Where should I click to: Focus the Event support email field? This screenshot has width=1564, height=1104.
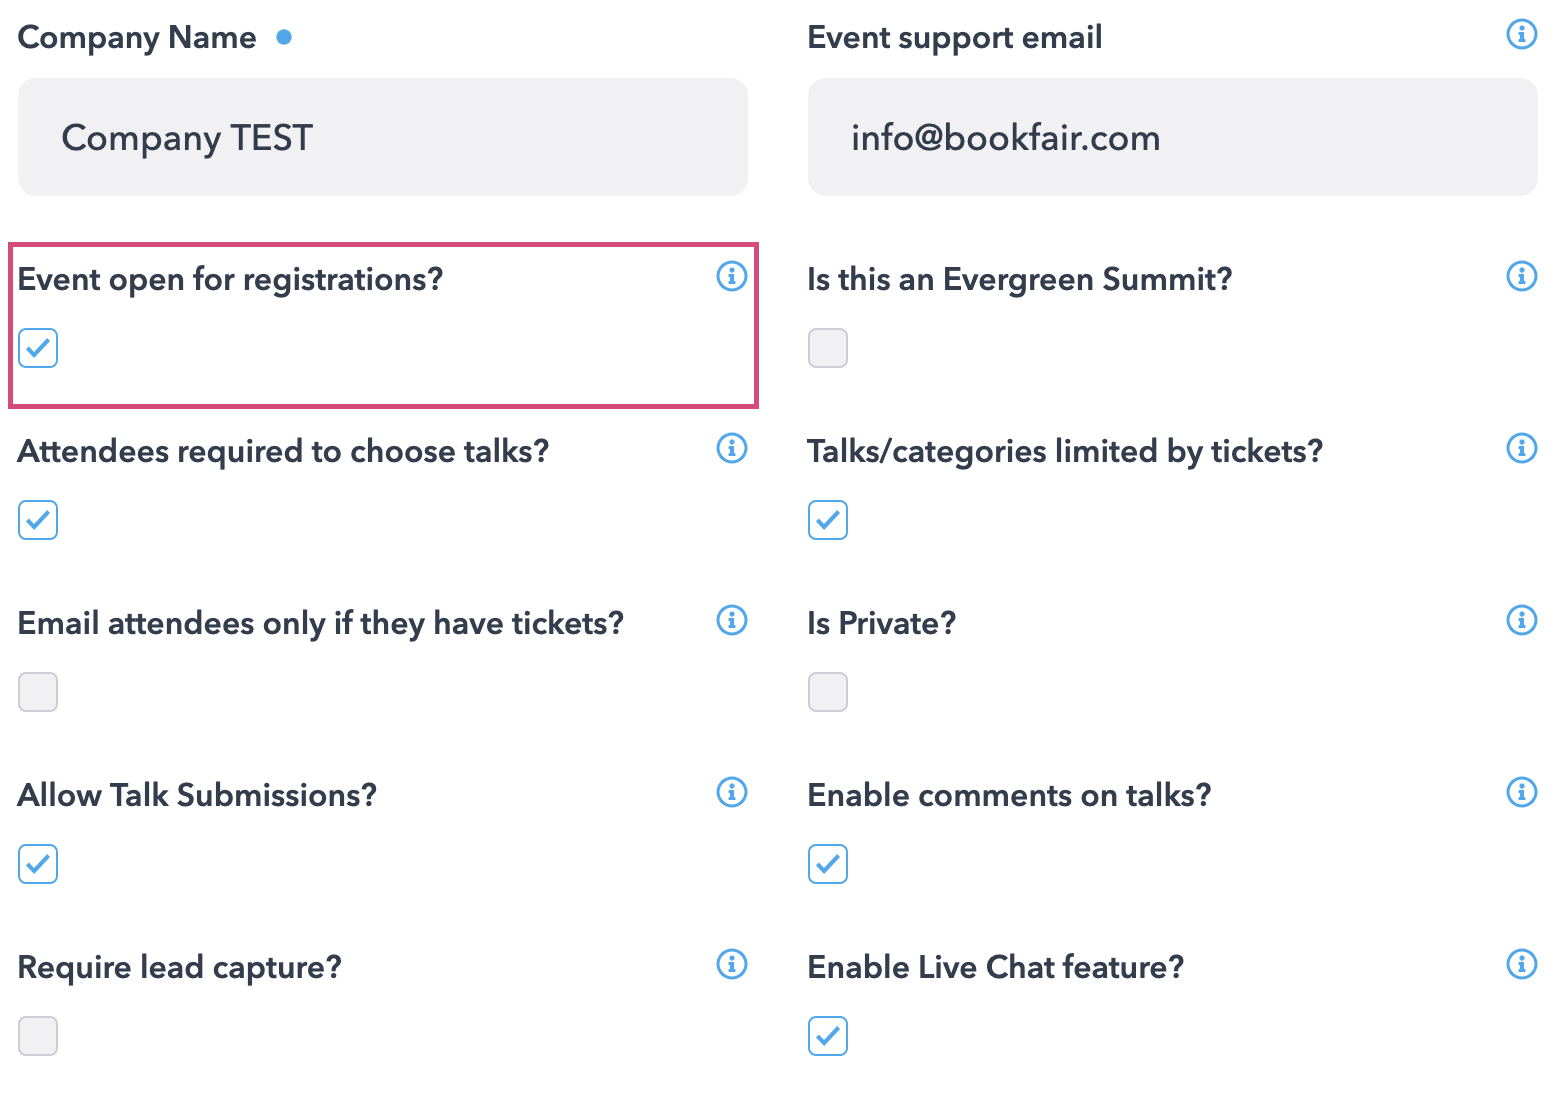(x=1172, y=137)
